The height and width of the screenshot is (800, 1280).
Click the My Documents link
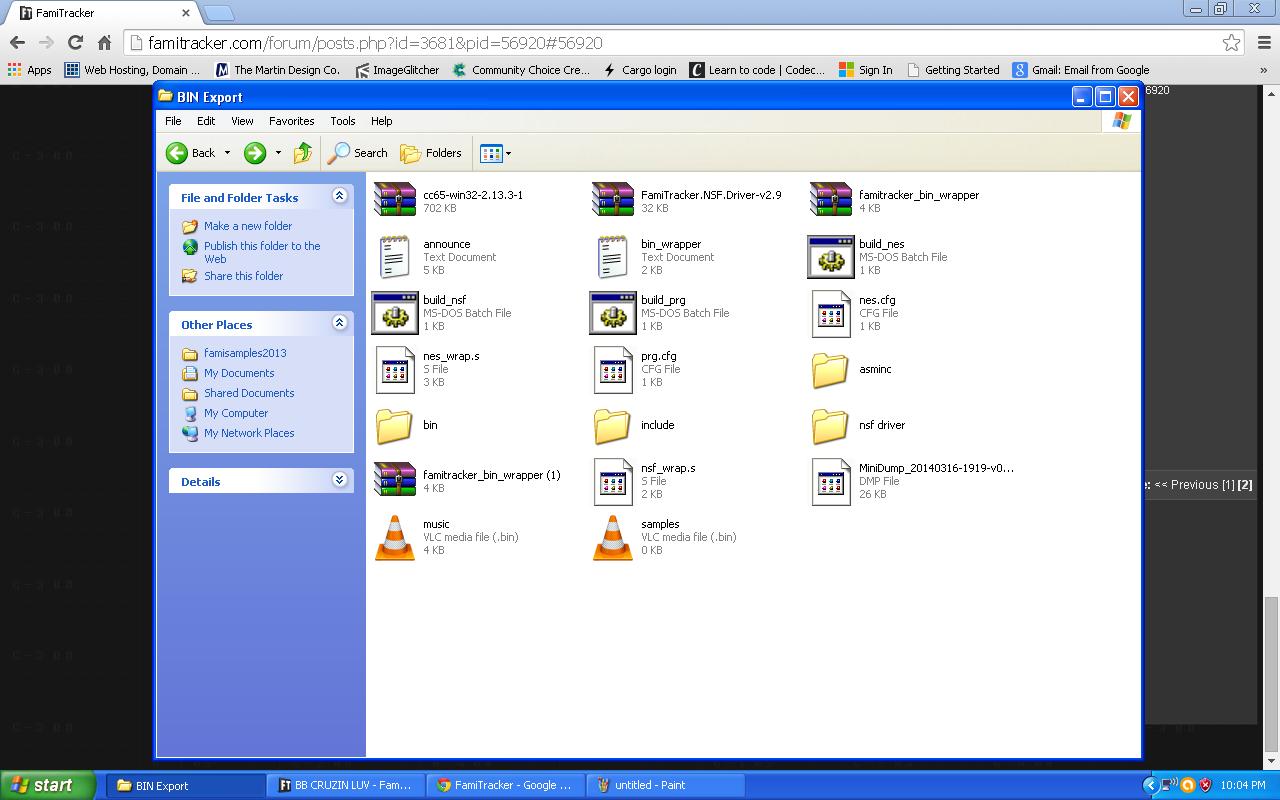(x=239, y=373)
